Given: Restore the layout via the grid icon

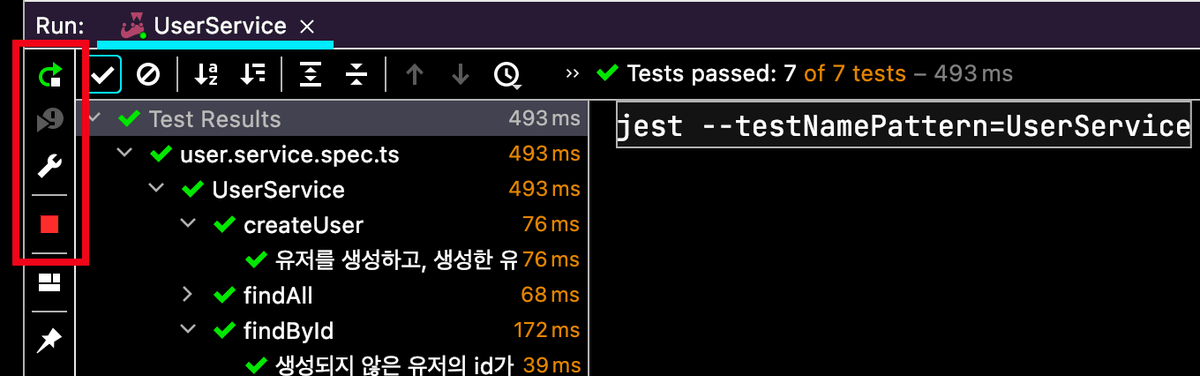Looking at the screenshot, I should click(x=49, y=283).
